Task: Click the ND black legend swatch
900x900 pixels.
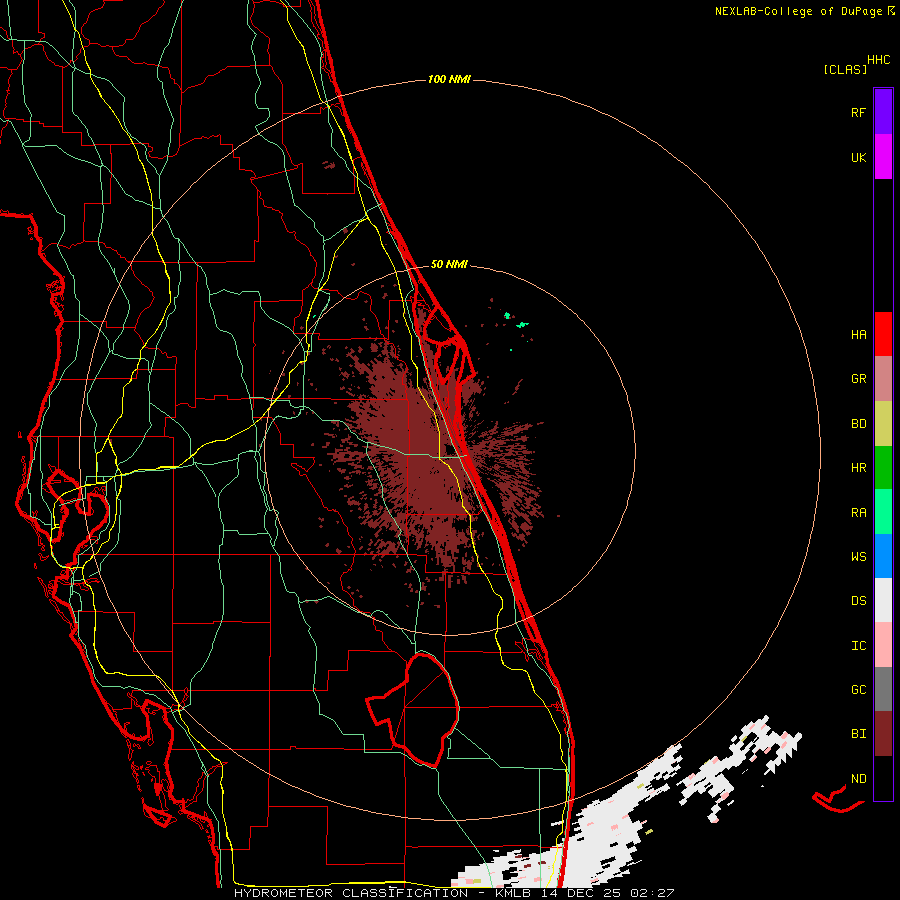Action: 883,778
